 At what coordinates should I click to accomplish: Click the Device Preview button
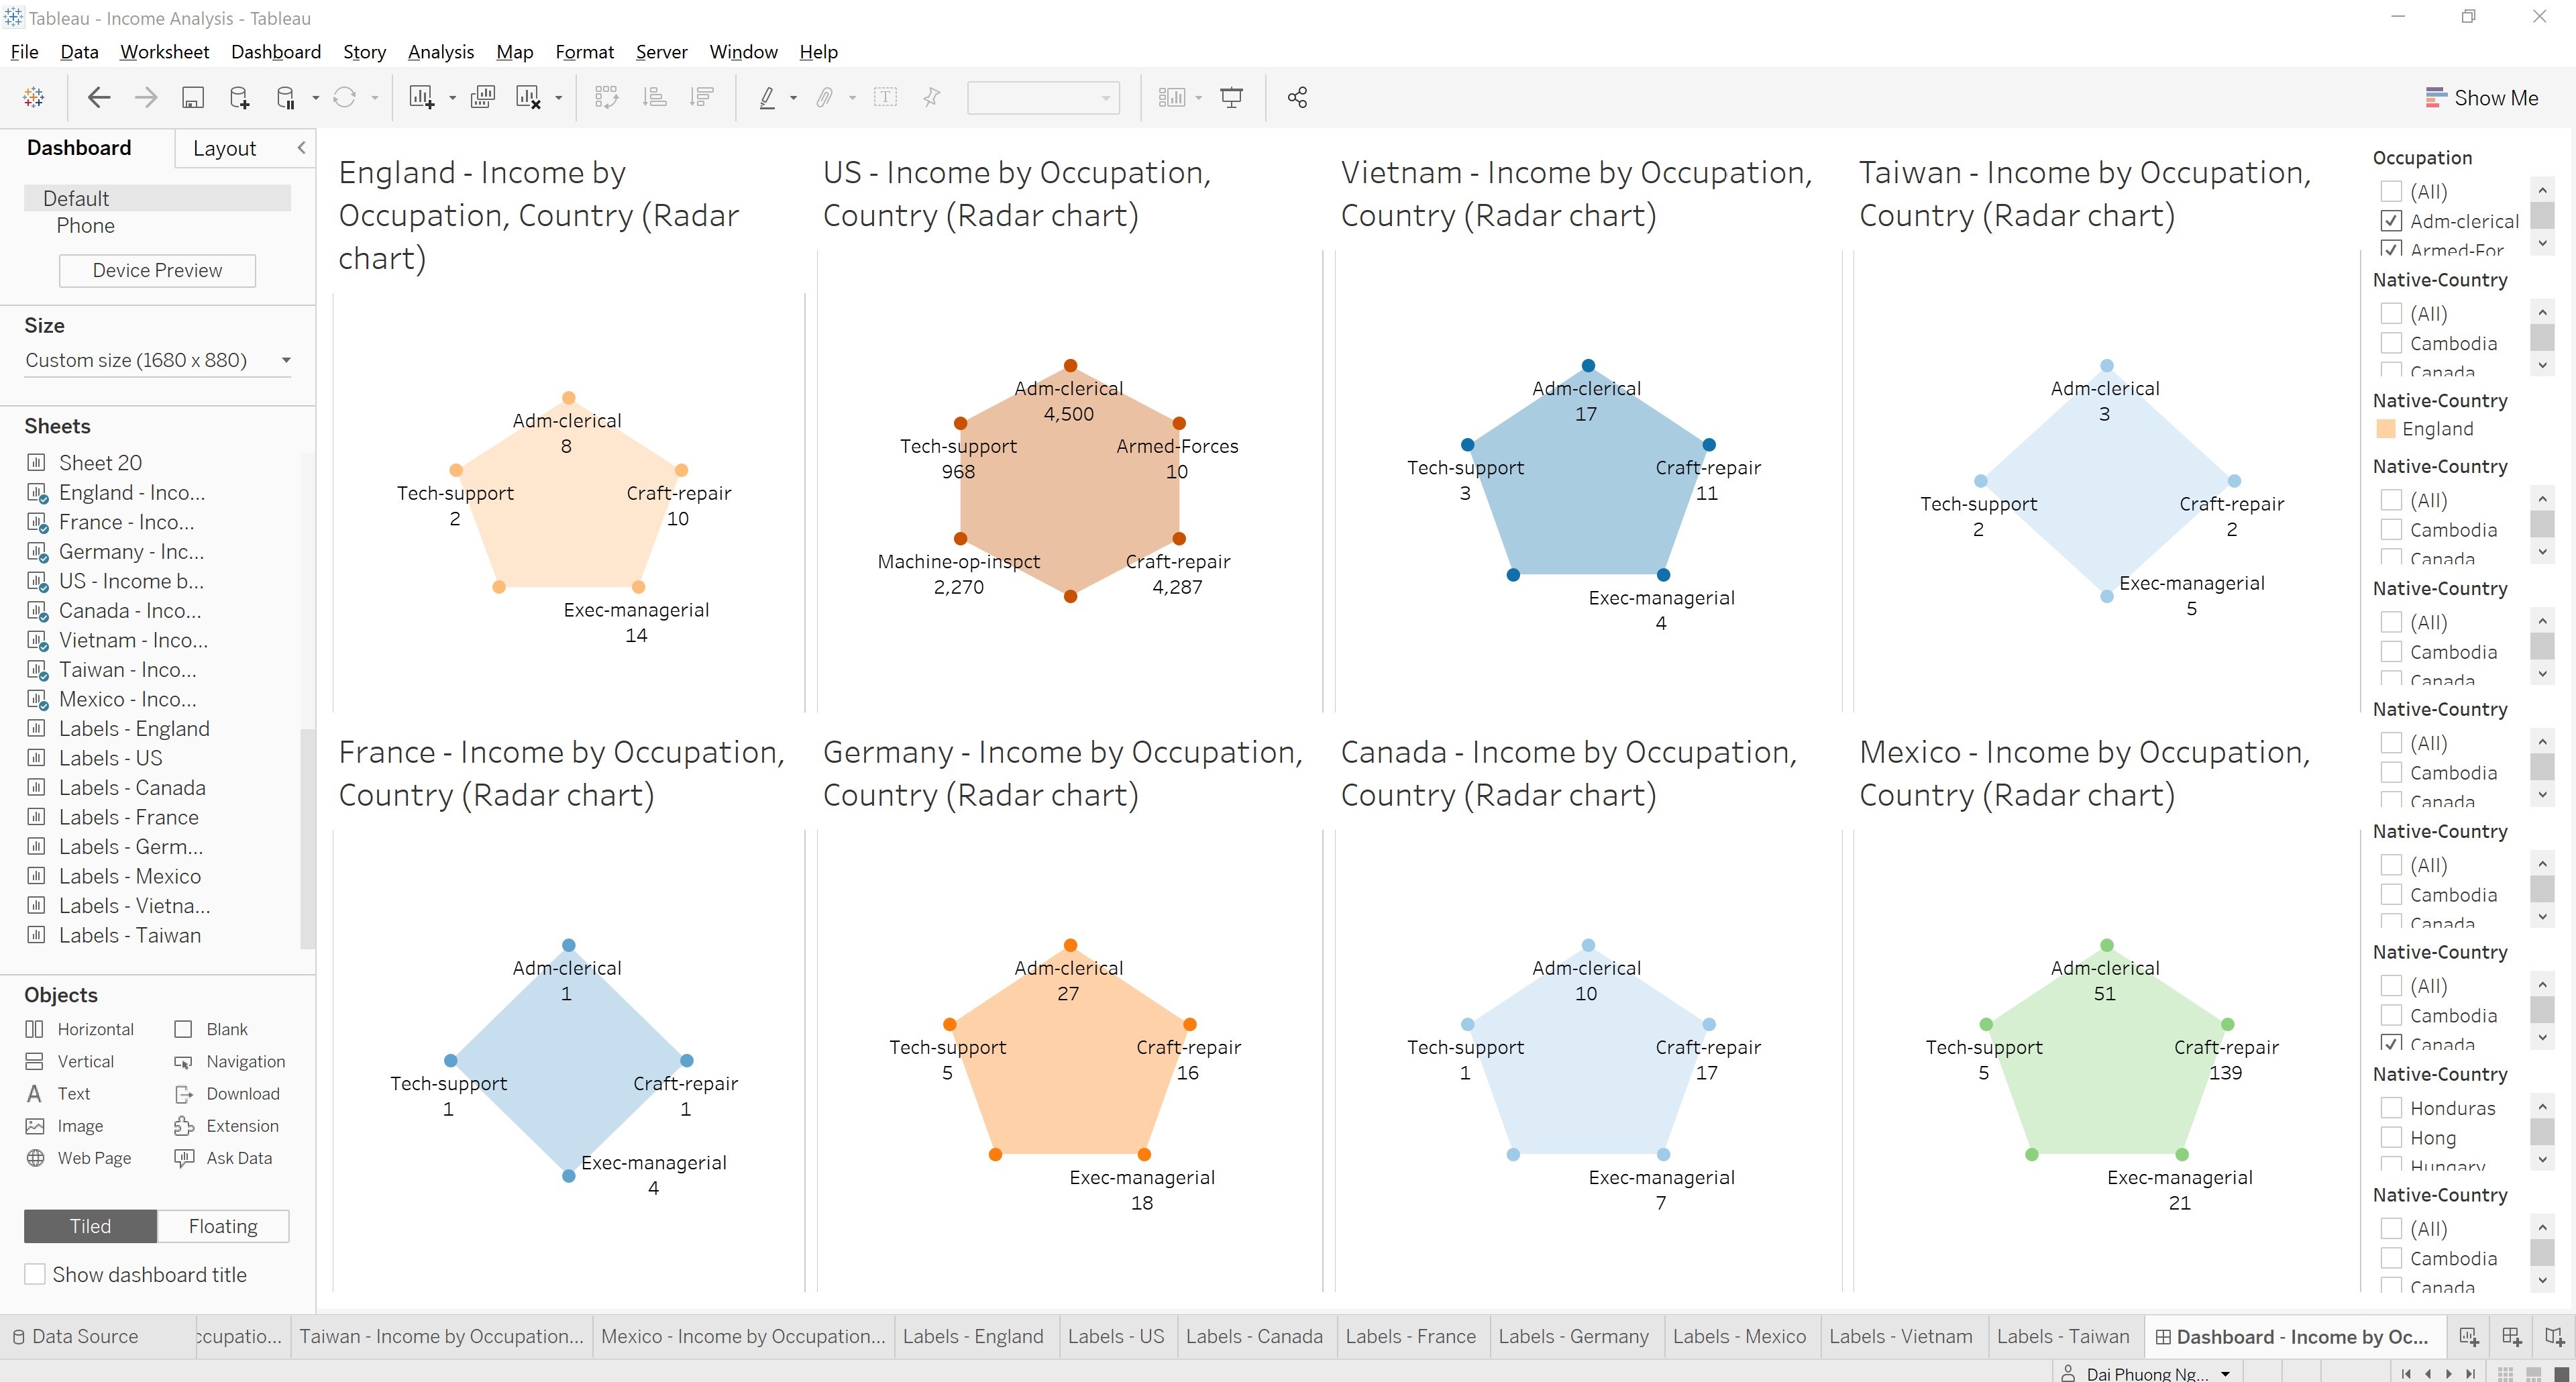pyautogui.click(x=156, y=270)
